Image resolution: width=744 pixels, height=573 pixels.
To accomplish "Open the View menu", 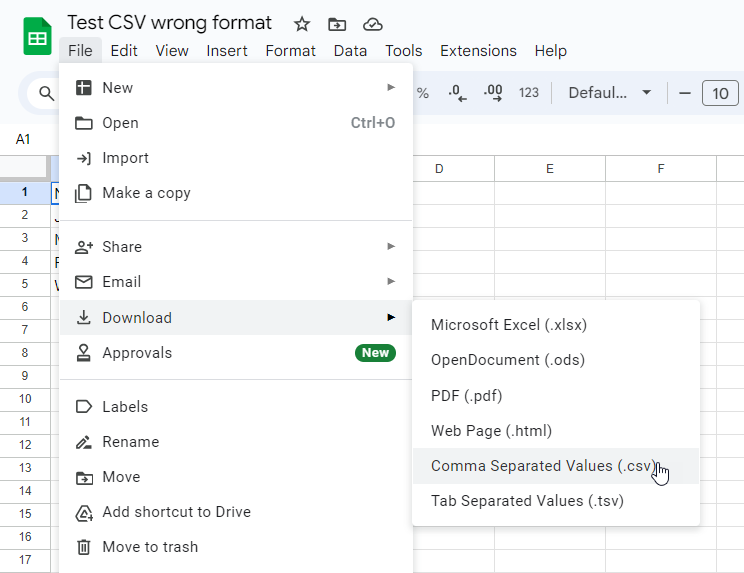I will [172, 51].
